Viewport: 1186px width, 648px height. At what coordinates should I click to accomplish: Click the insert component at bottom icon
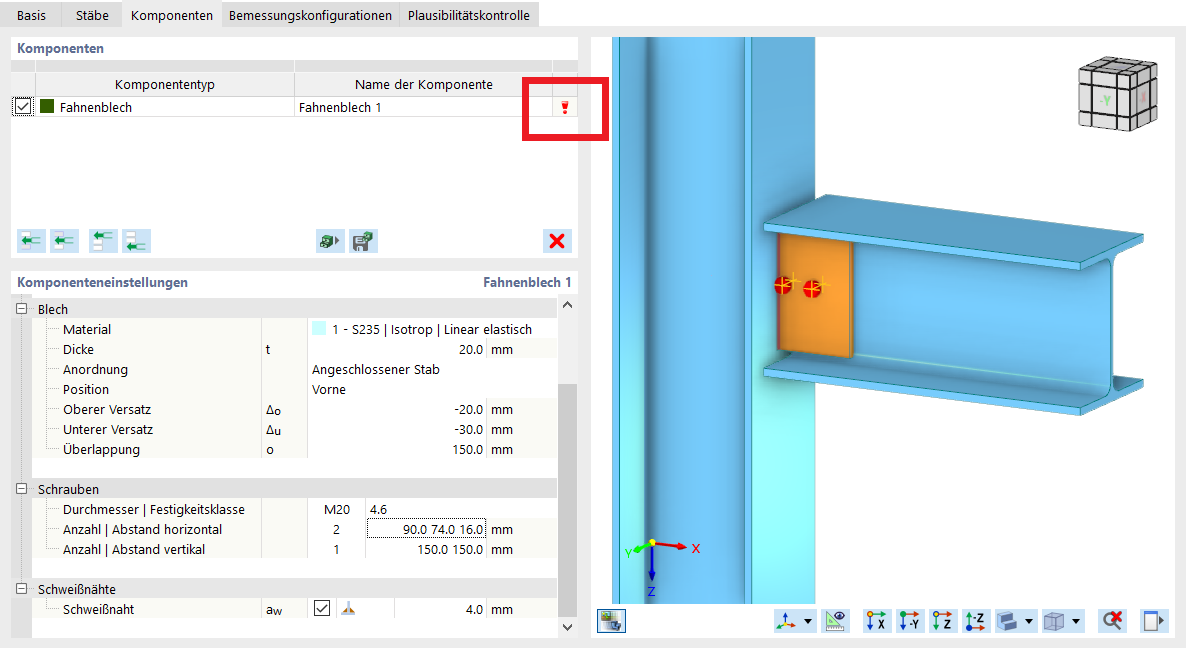click(x=136, y=241)
